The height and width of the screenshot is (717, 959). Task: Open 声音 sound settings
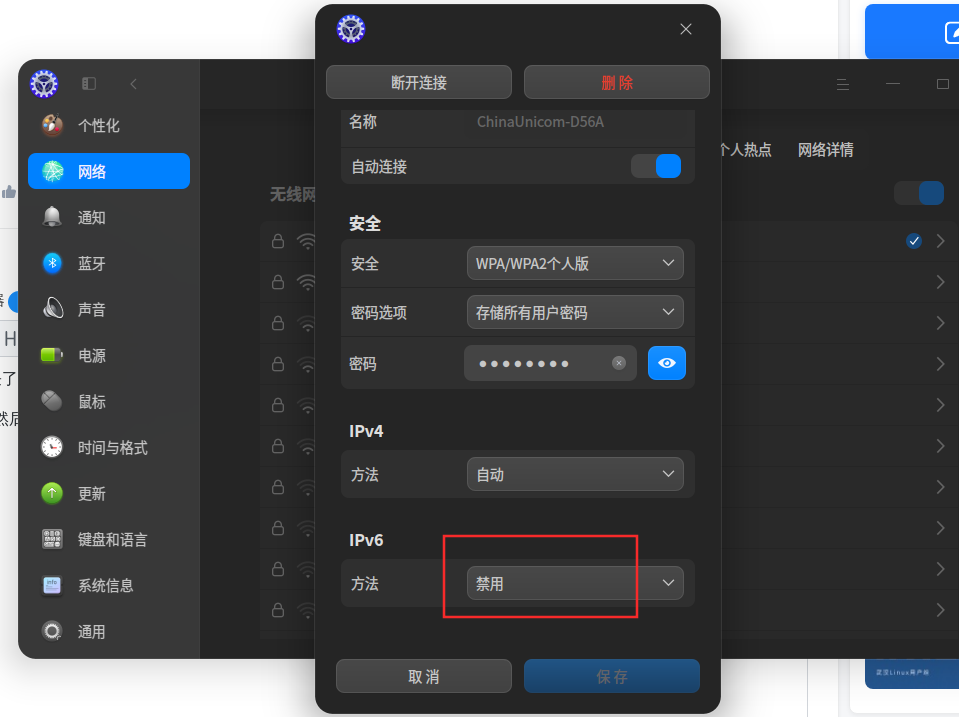pos(109,310)
